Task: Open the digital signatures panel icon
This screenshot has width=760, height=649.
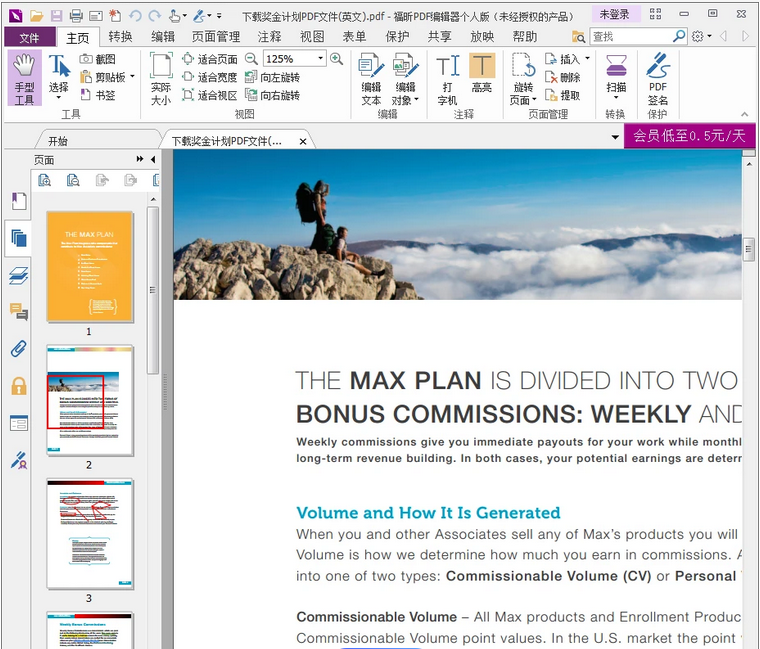Action: (19, 460)
